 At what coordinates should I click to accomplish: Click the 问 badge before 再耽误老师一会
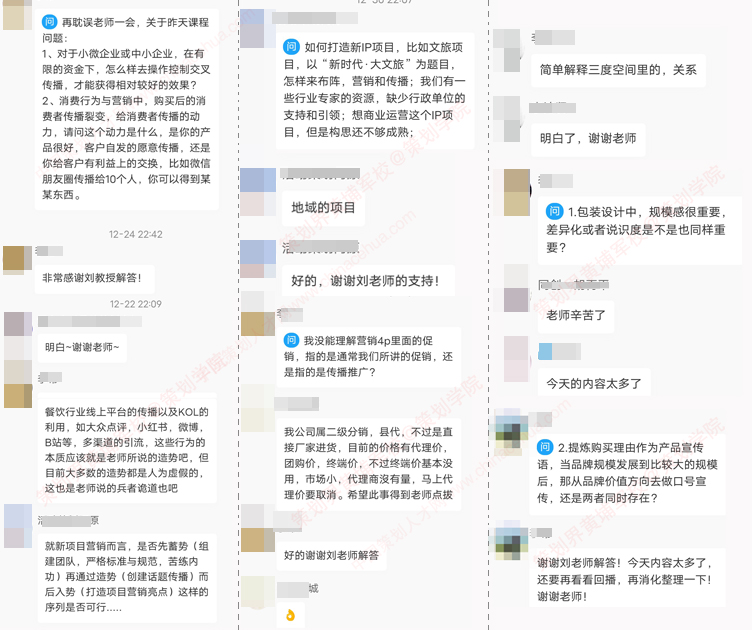click(x=49, y=22)
